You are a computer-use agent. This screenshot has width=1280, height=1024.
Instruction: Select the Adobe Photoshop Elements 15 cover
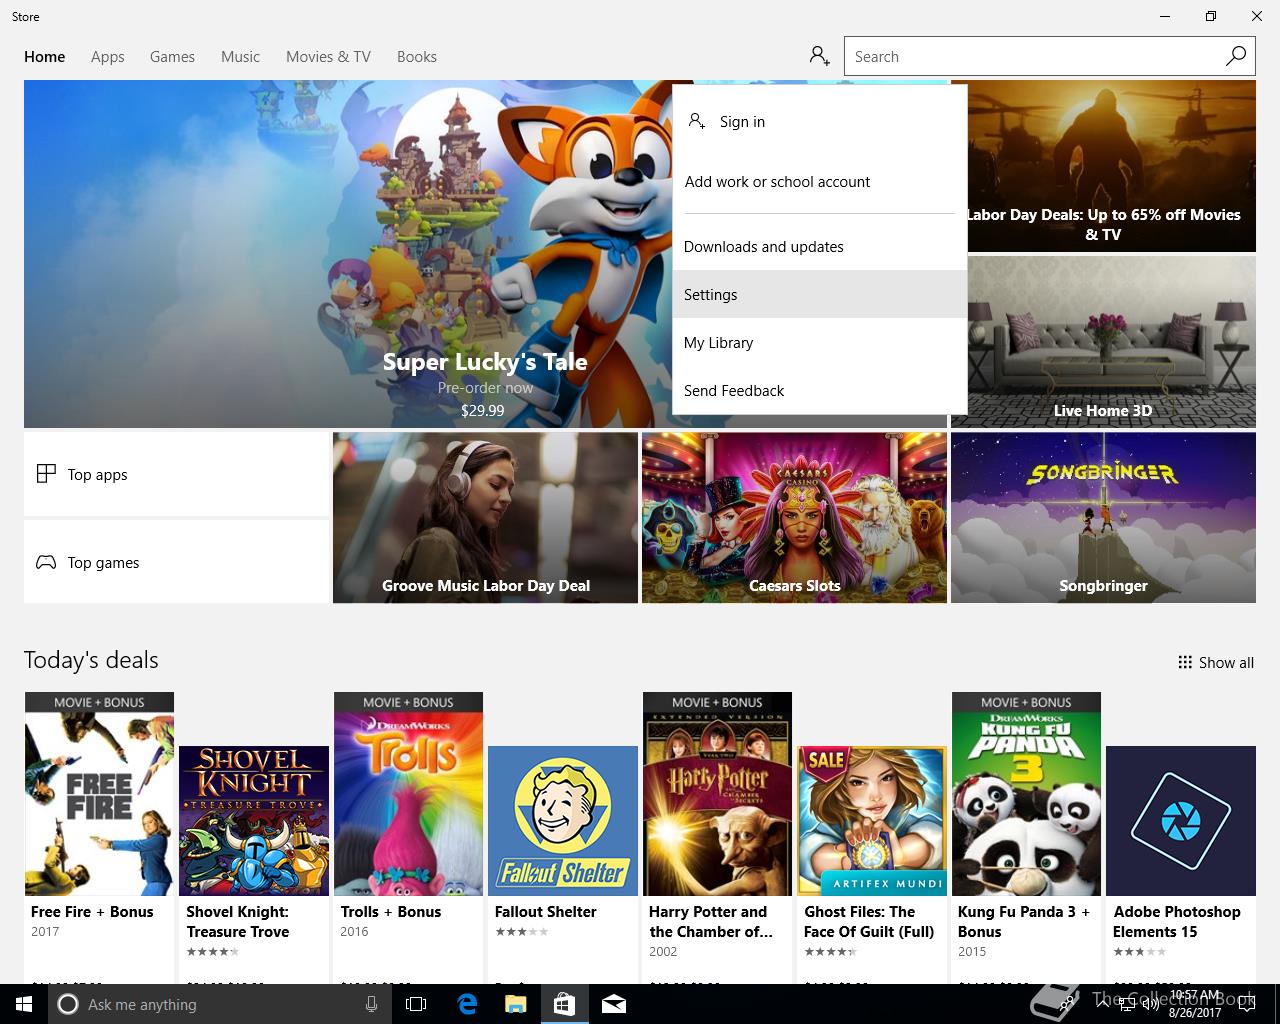click(1181, 821)
